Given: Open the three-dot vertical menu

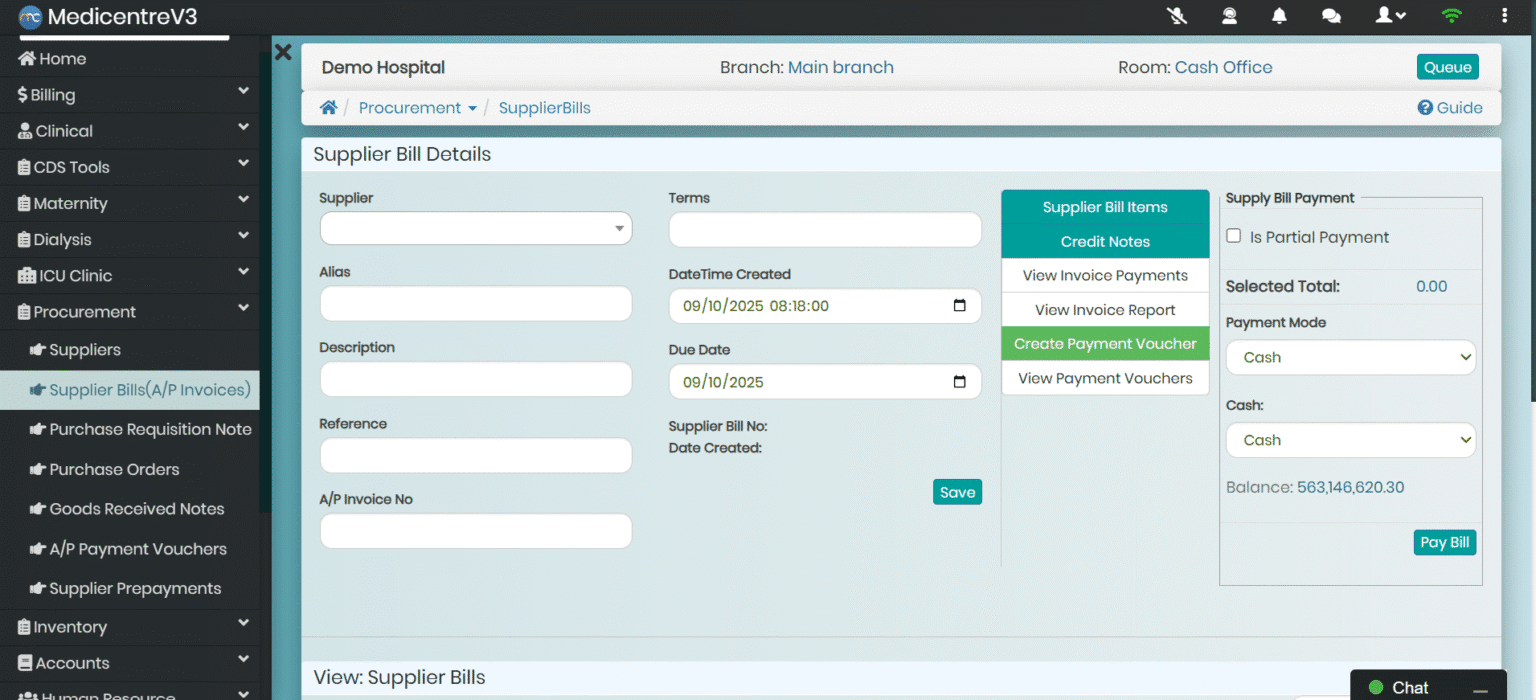Looking at the screenshot, I should pos(1505,15).
